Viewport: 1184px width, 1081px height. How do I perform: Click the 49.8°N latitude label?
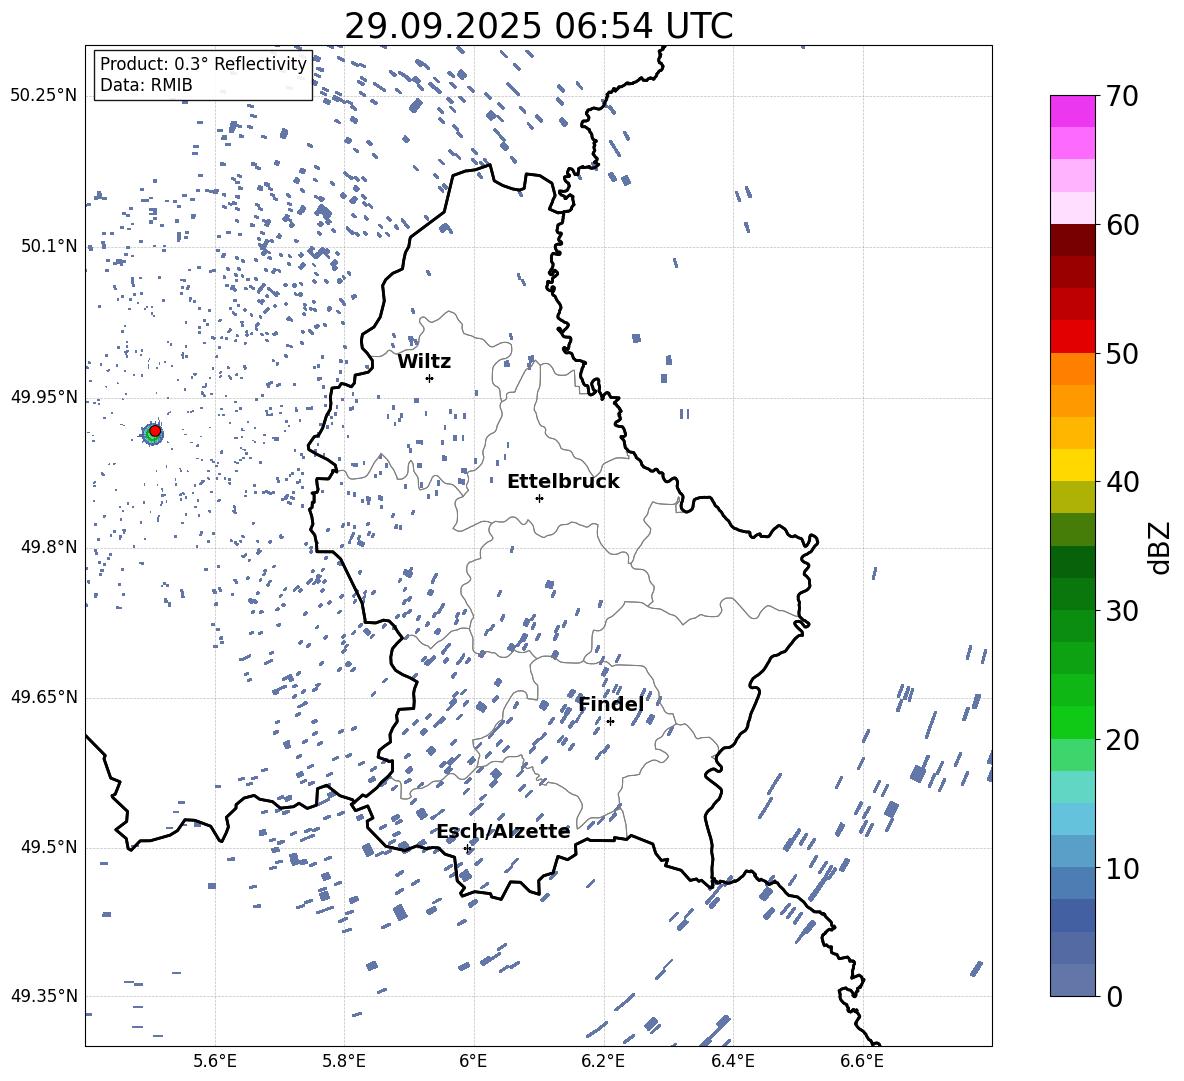tap(49, 547)
